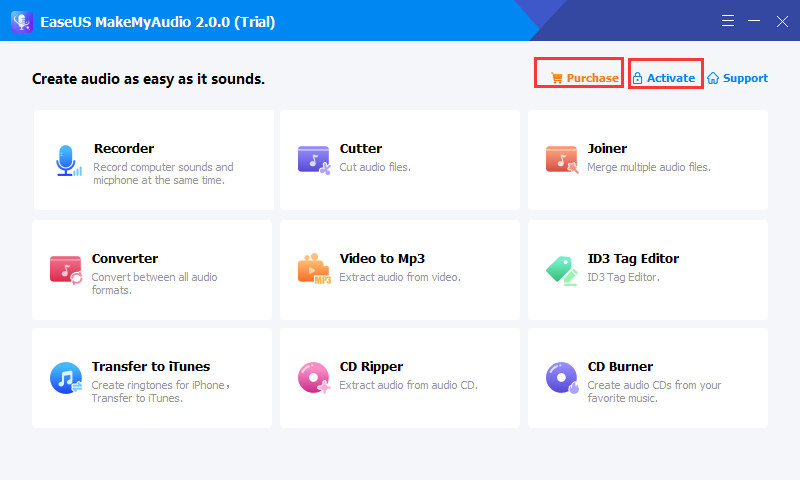Open the Recorder tool title

124,148
